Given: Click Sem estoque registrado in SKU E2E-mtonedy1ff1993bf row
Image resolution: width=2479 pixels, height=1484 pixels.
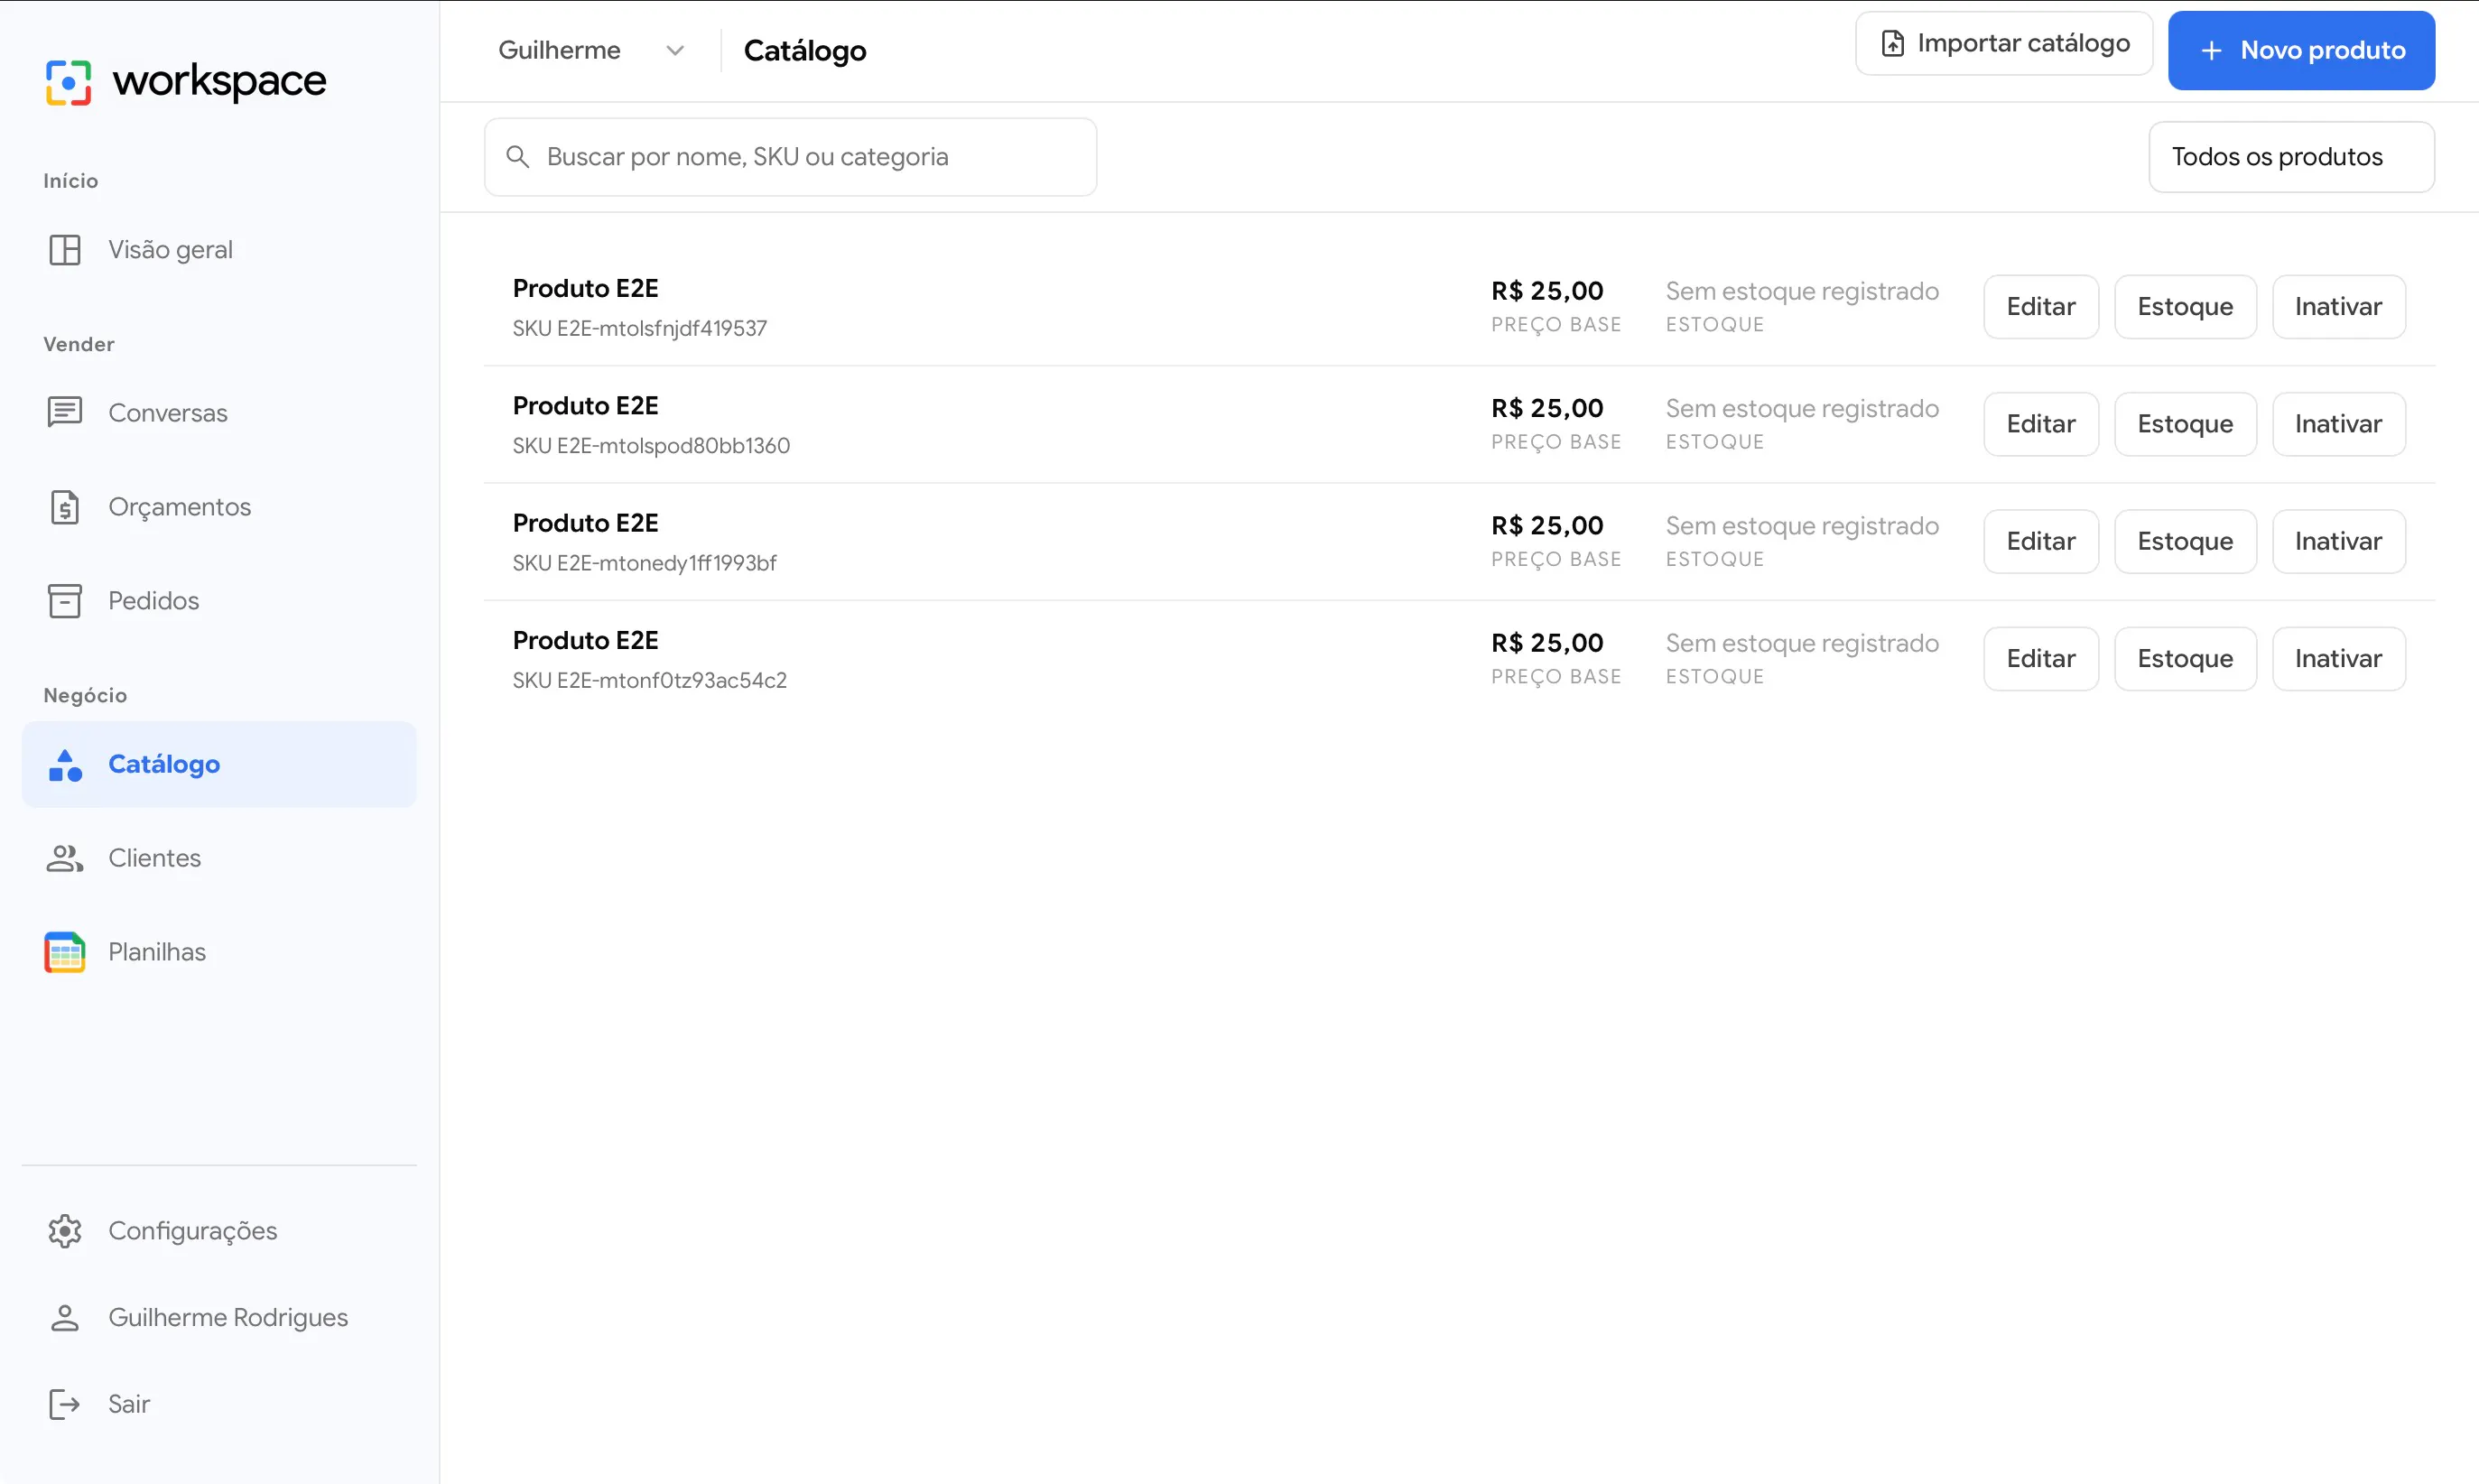Looking at the screenshot, I should pos(1801,526).
